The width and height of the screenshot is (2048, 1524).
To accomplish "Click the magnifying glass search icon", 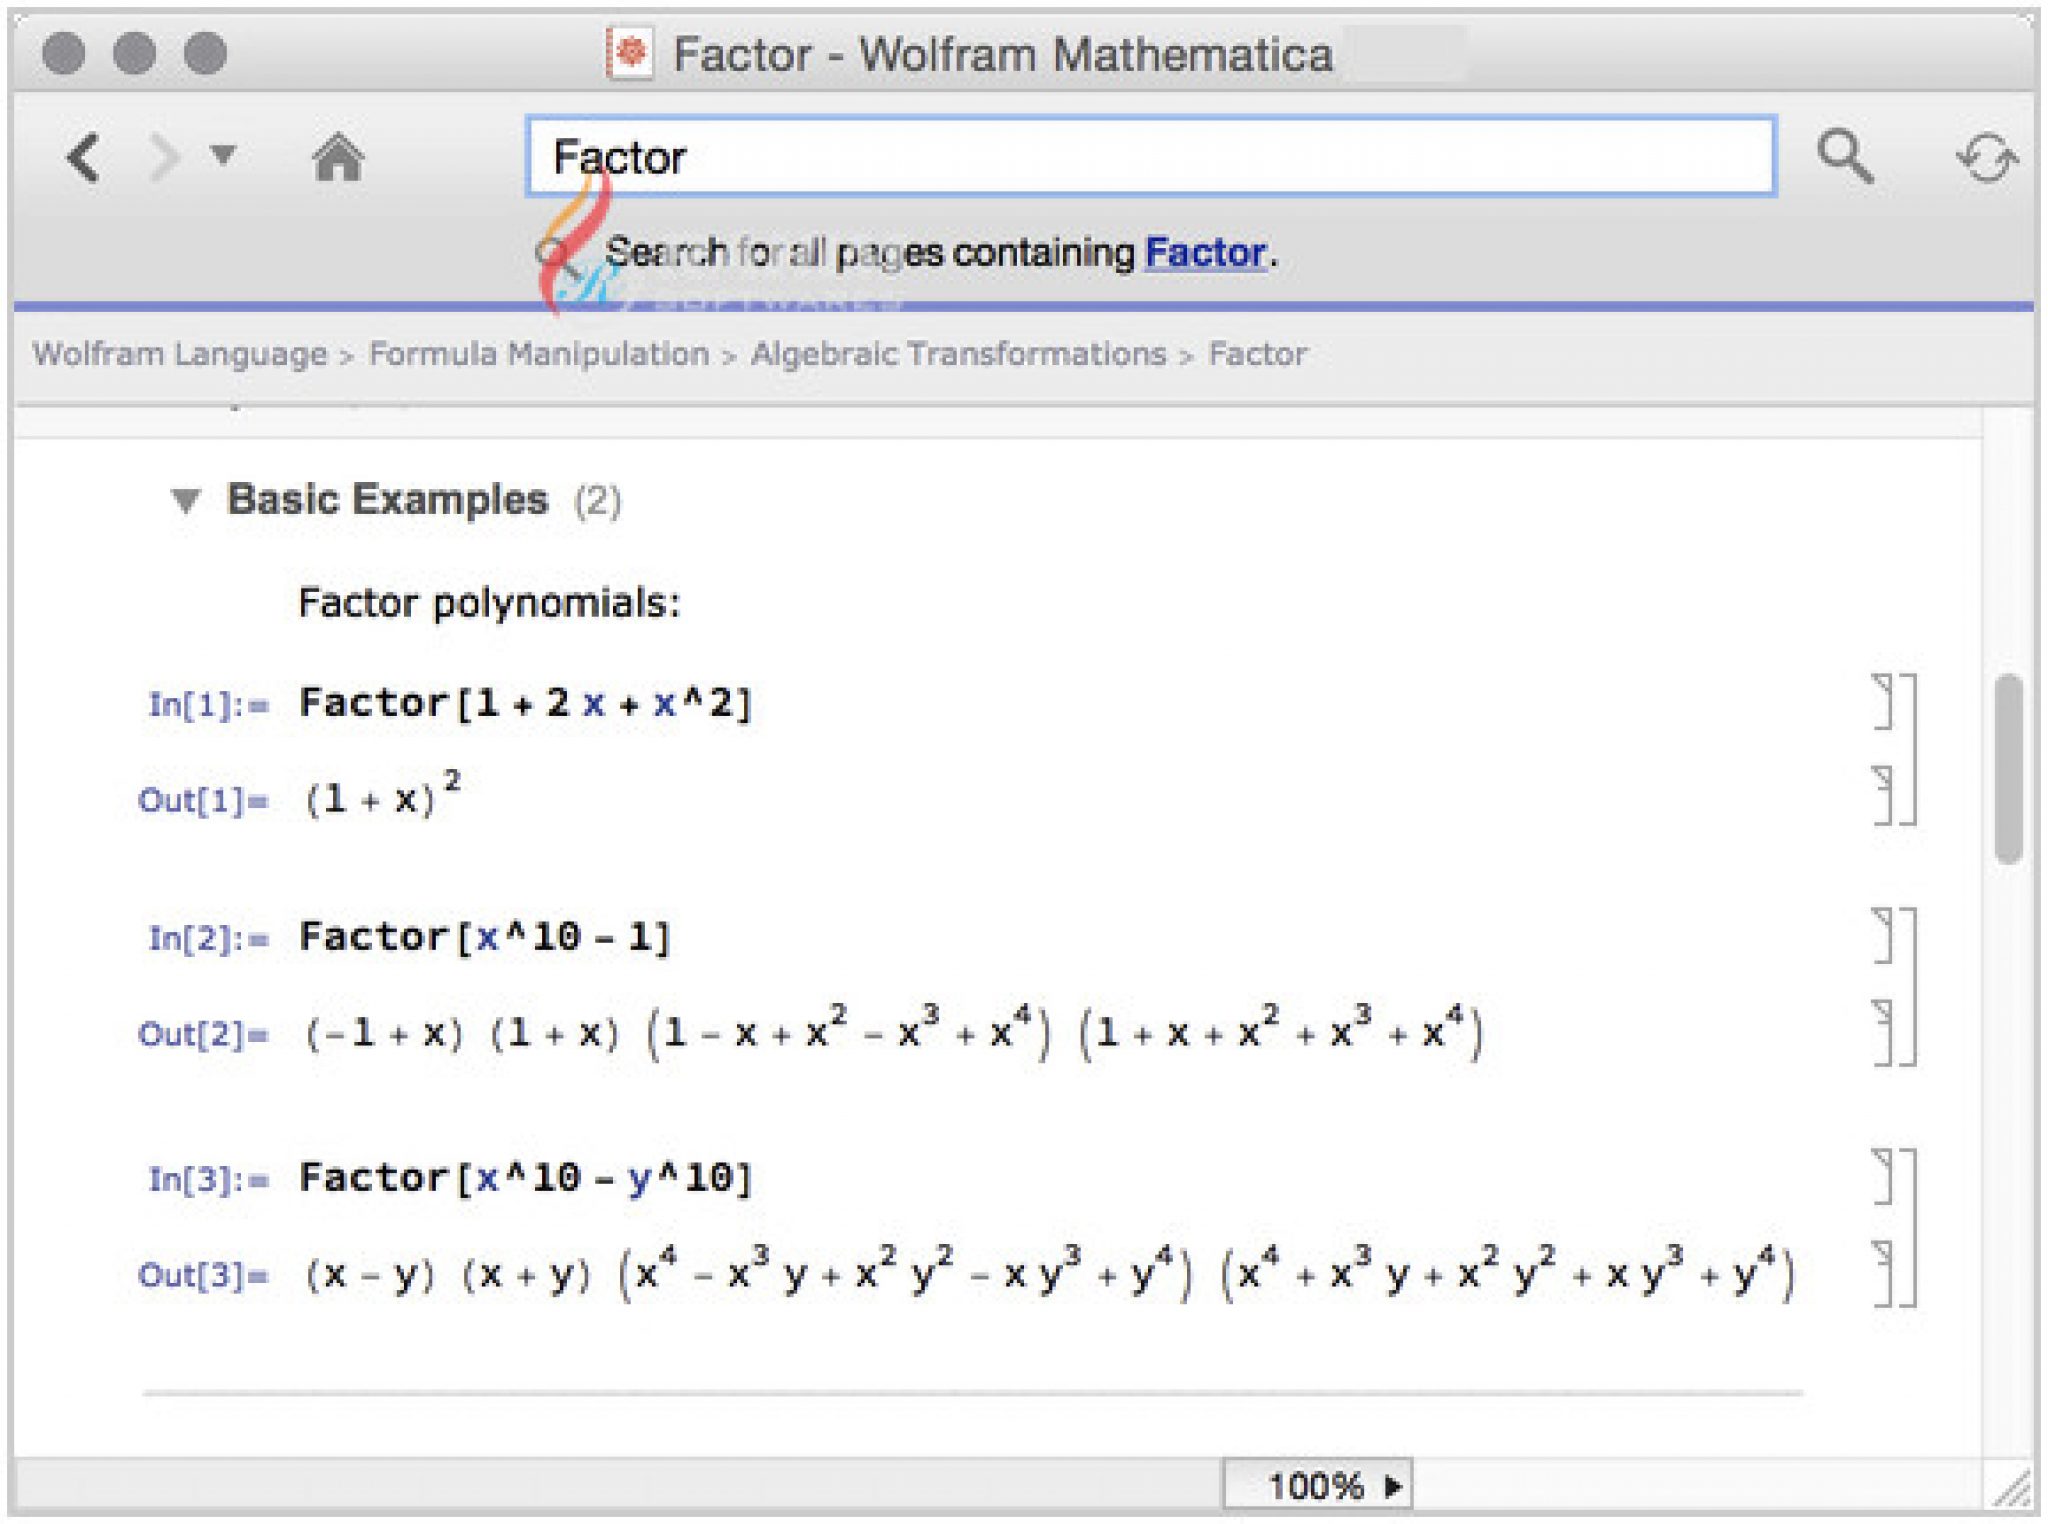I will (x=1844, y=156).
